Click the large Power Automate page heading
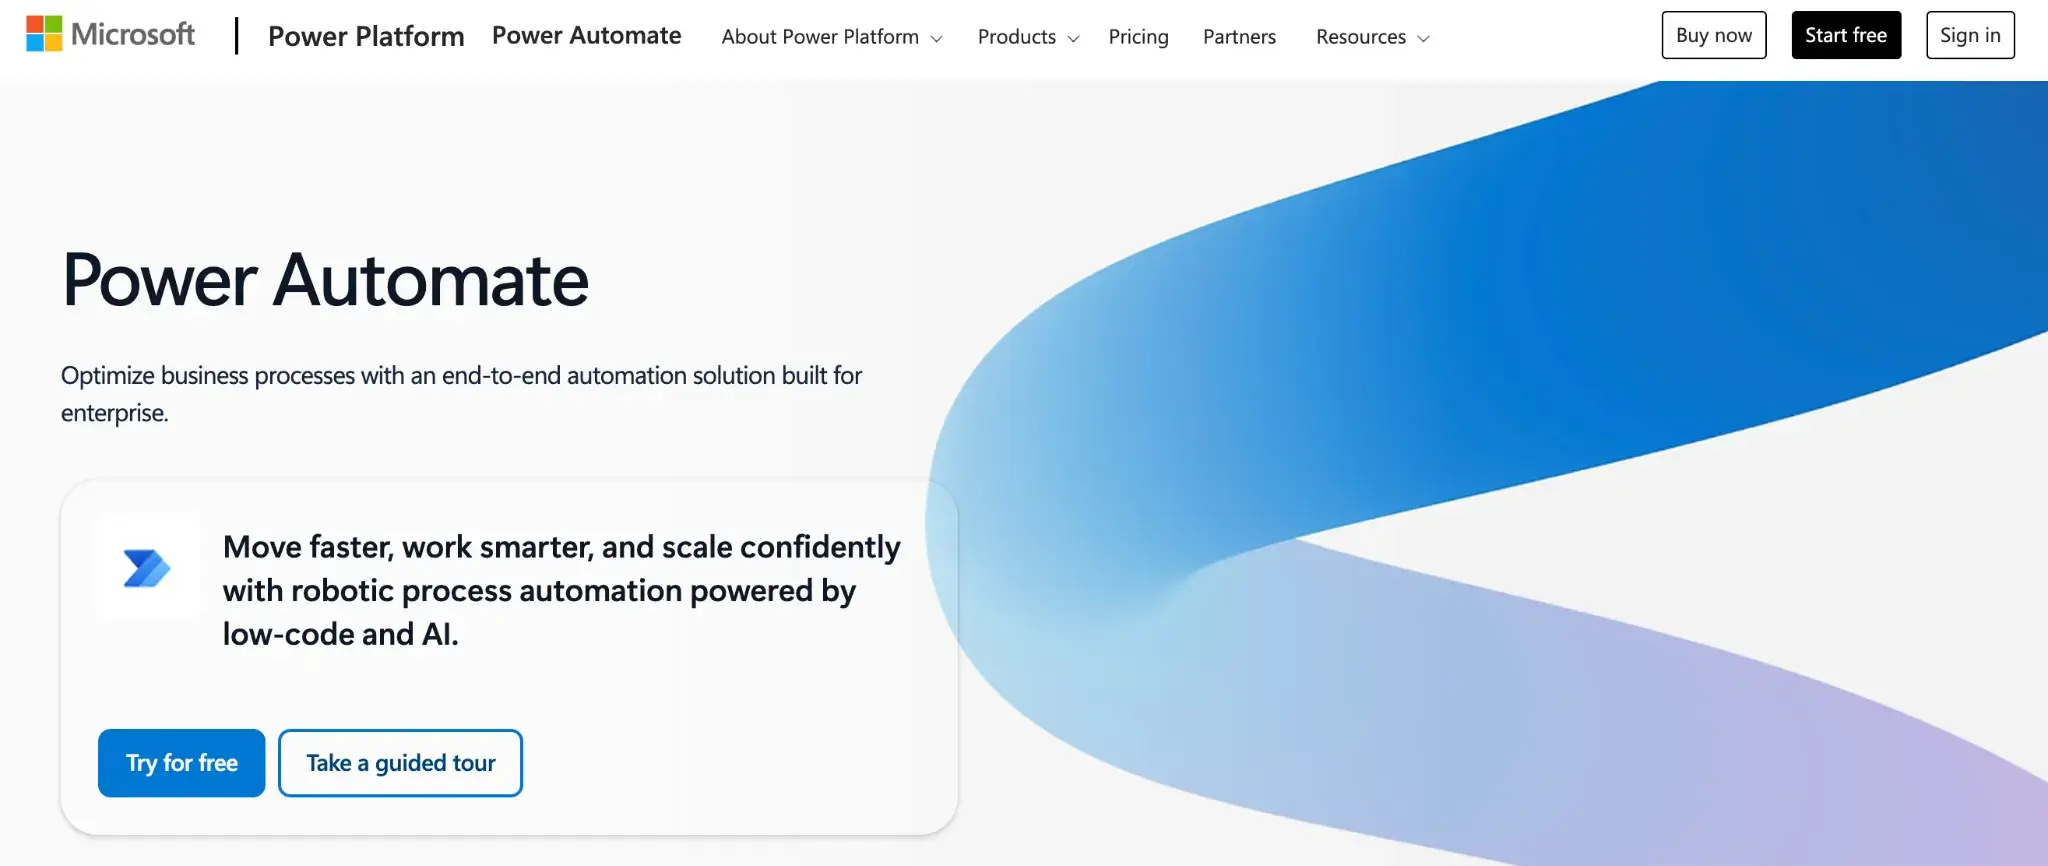The width and height of the screenshot is (2048, 866). pyautogui.click(x=325, y=280)
